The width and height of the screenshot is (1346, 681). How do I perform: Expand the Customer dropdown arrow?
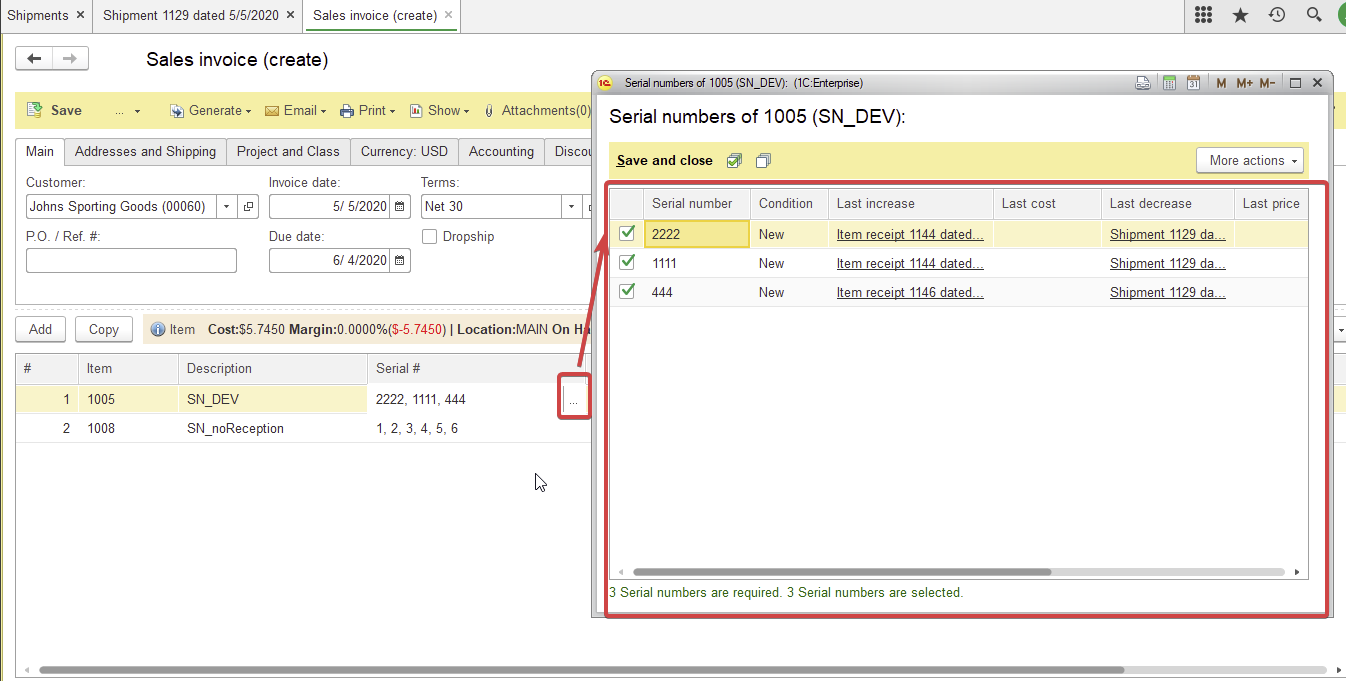(226, 207)
